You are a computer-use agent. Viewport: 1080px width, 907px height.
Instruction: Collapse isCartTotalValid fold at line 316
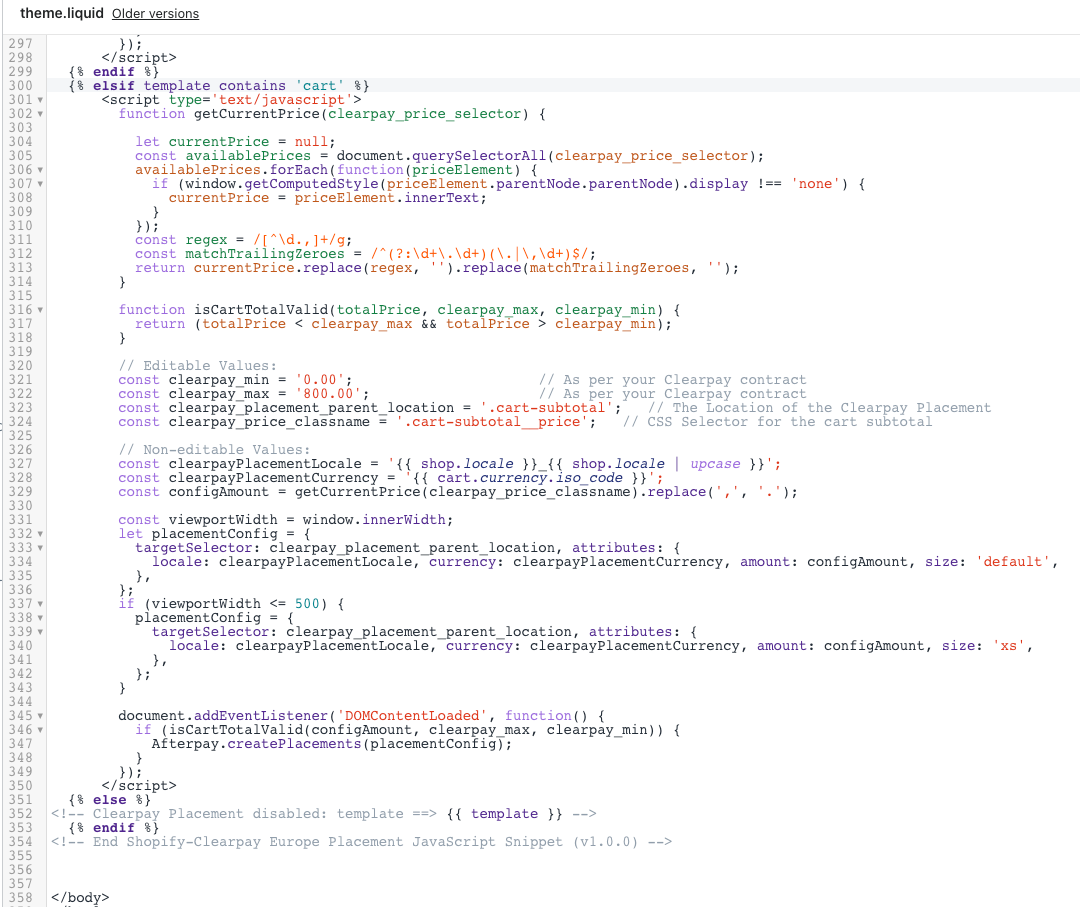pyautogui.click(x=40, y=311)
